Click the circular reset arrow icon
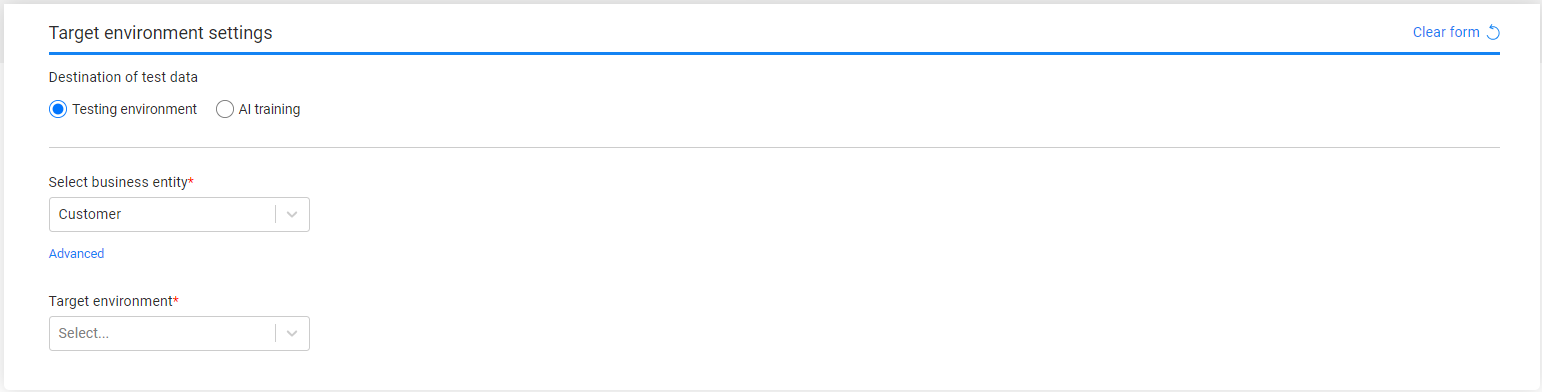Screen dimensions: 1542x392 (x=1493, y=32)
